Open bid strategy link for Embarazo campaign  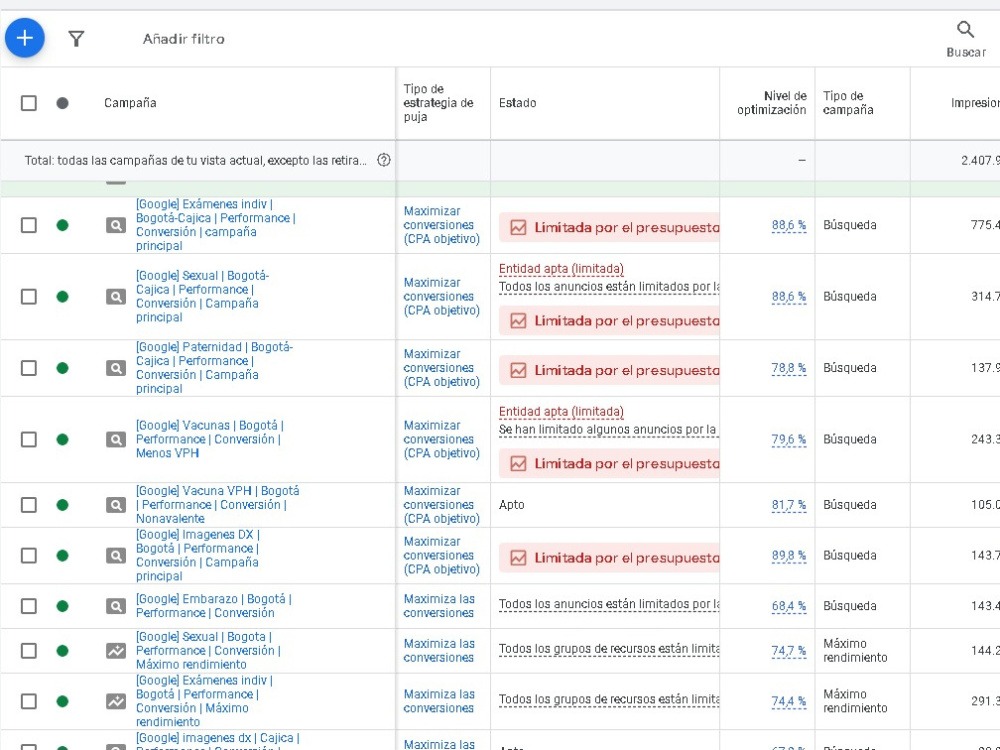[439, 606]
